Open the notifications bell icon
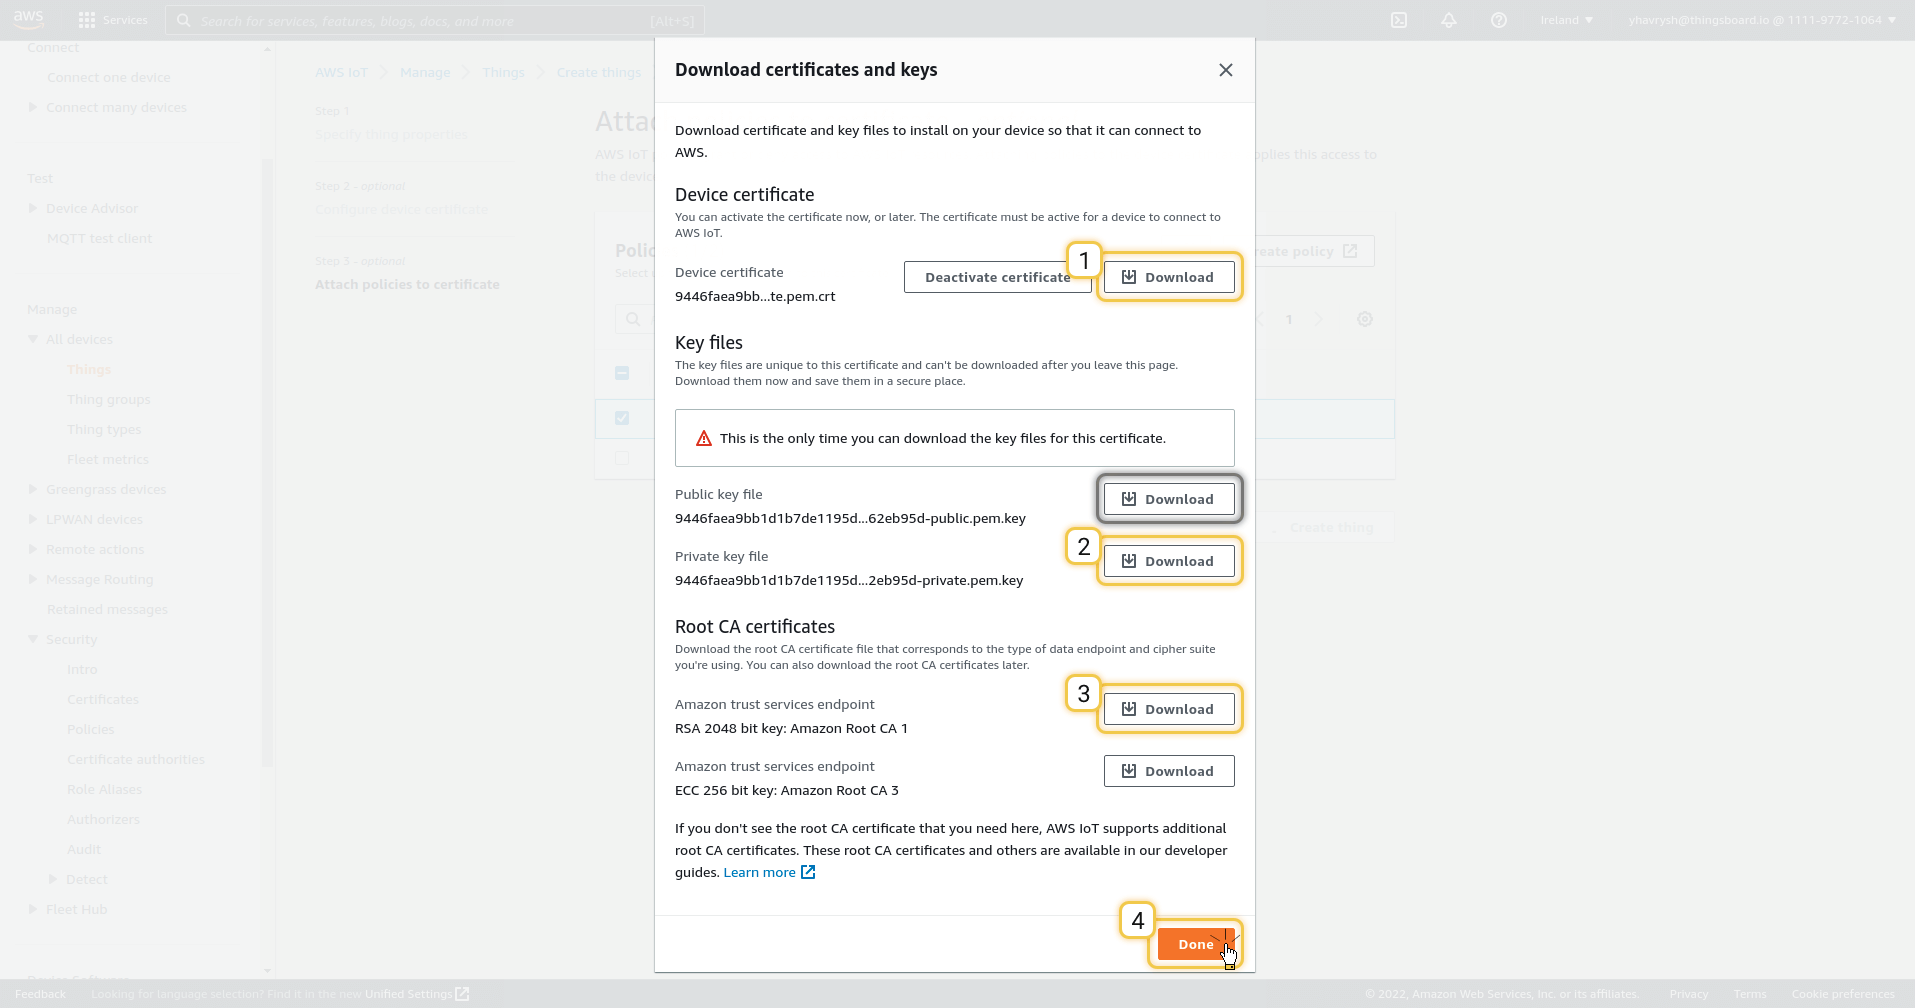This screenshot has height=1008, width=1915. [x=1448, y=20]
